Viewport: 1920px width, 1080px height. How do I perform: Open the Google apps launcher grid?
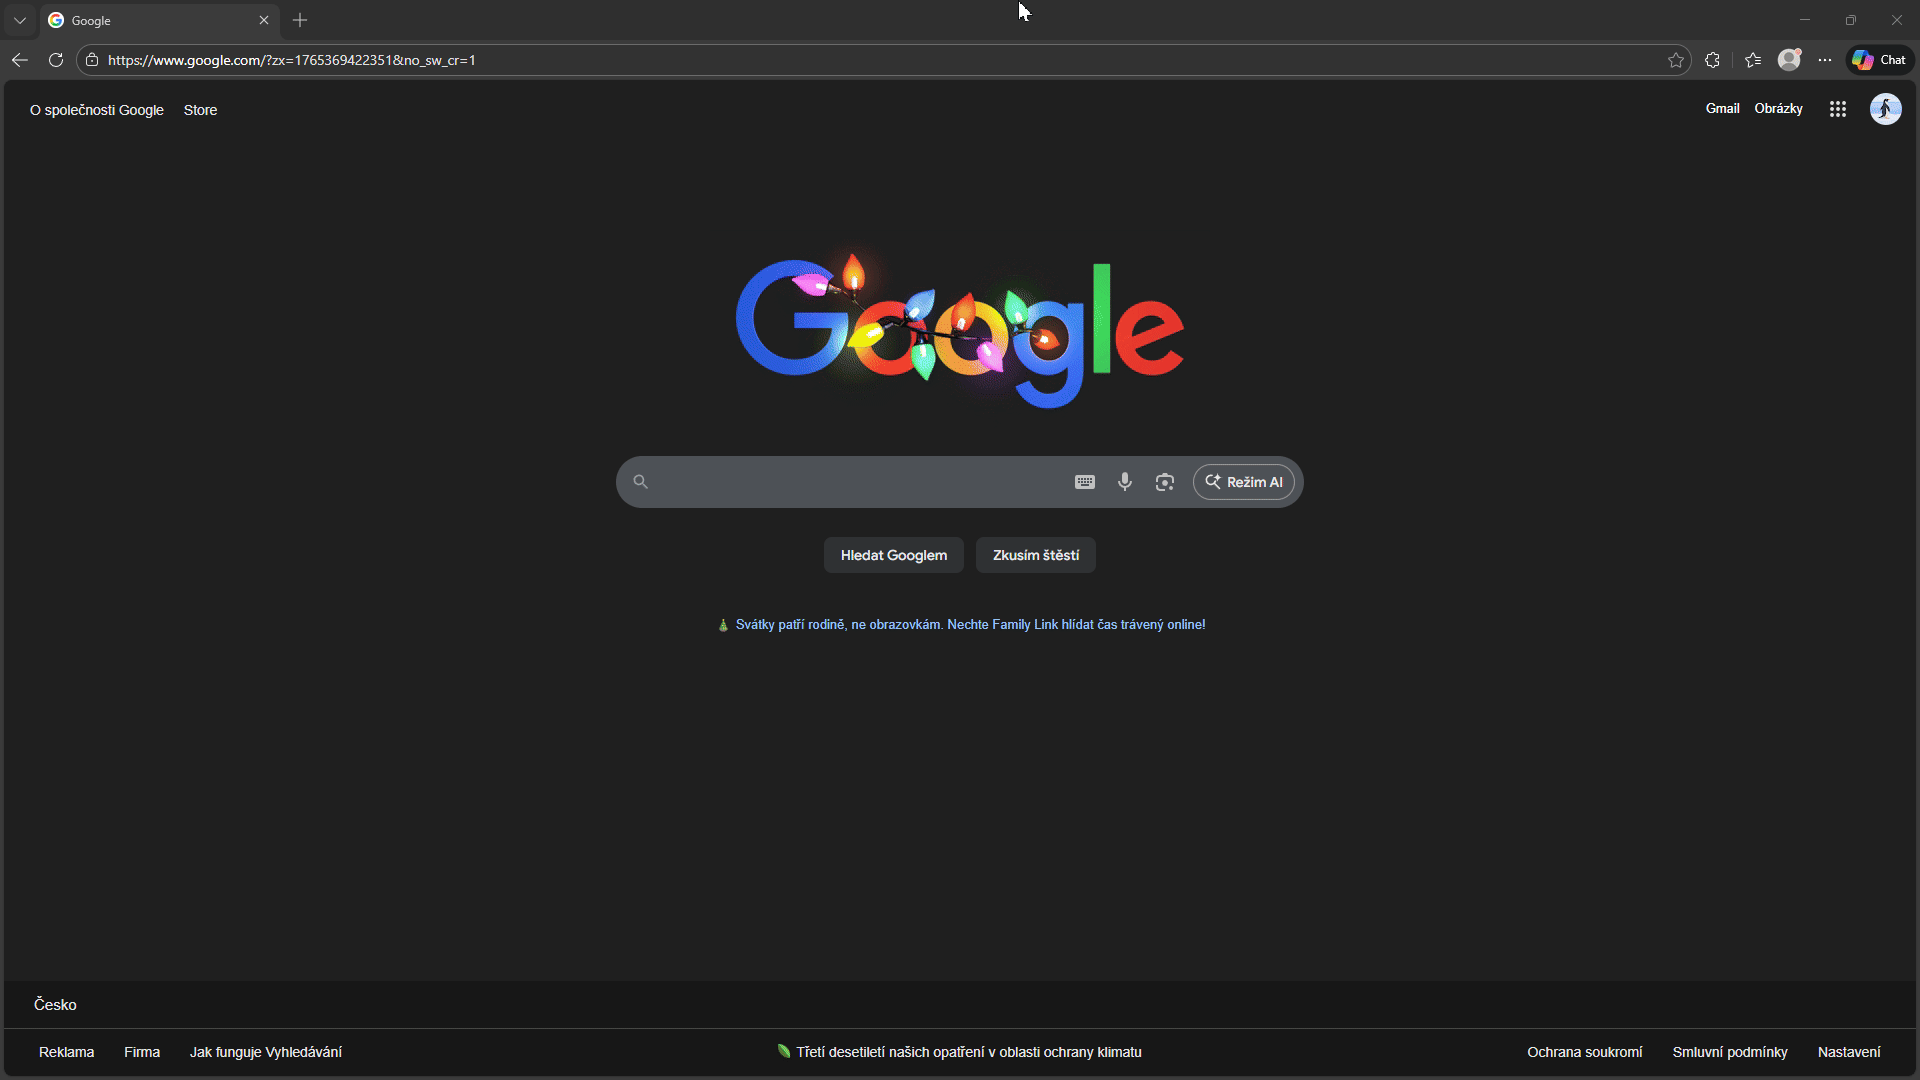(x=1838, y=109)
